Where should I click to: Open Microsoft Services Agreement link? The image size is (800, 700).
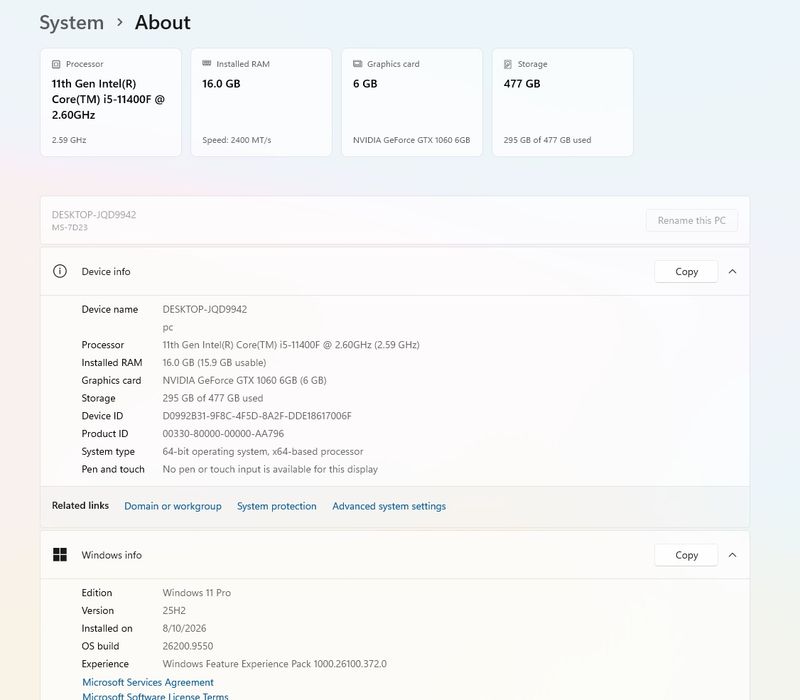[148, 682]
